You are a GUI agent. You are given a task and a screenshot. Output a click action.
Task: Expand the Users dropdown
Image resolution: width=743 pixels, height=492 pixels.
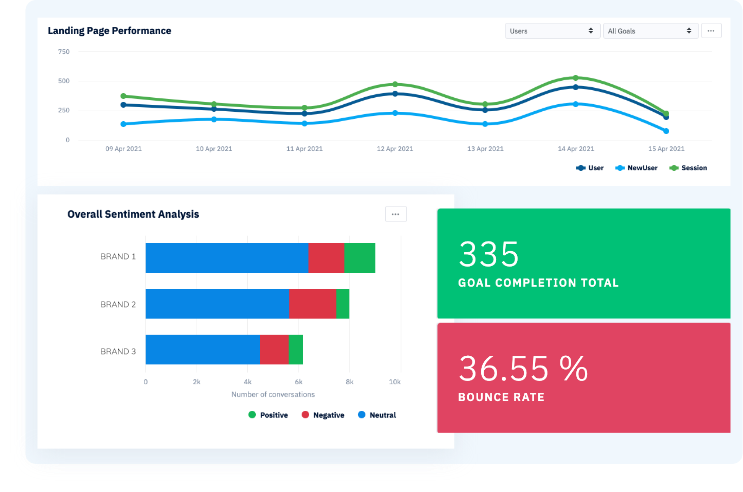(x=552, y=31)
